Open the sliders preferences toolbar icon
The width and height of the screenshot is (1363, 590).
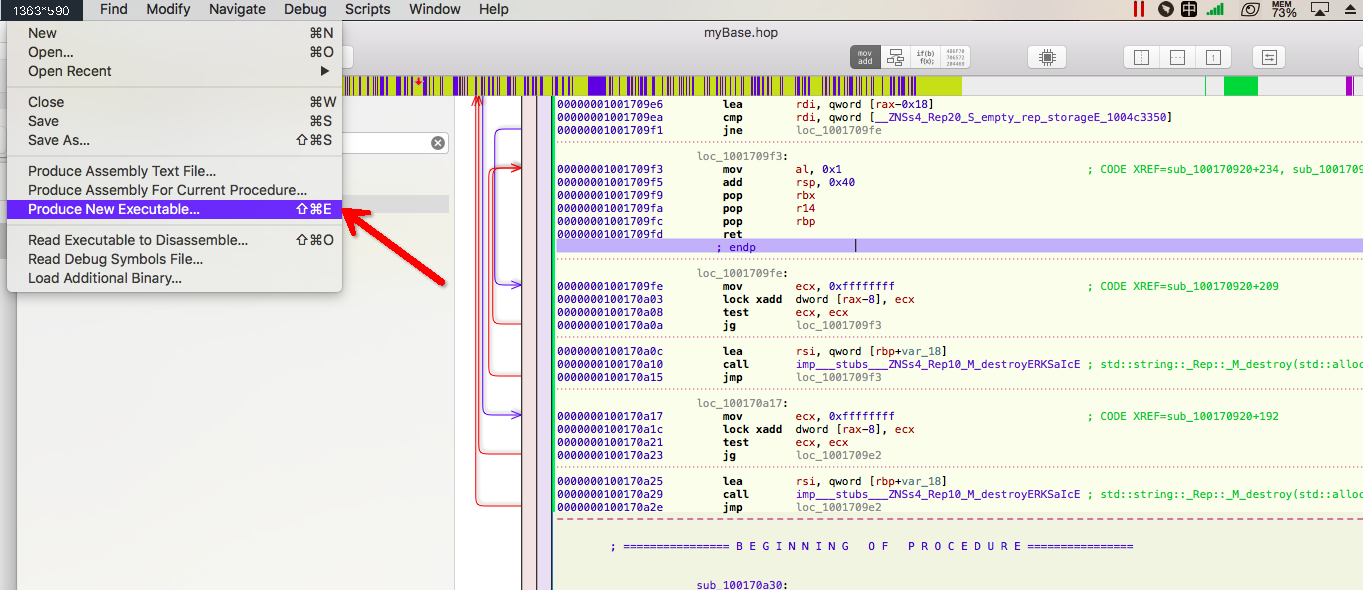(1269, 57)
